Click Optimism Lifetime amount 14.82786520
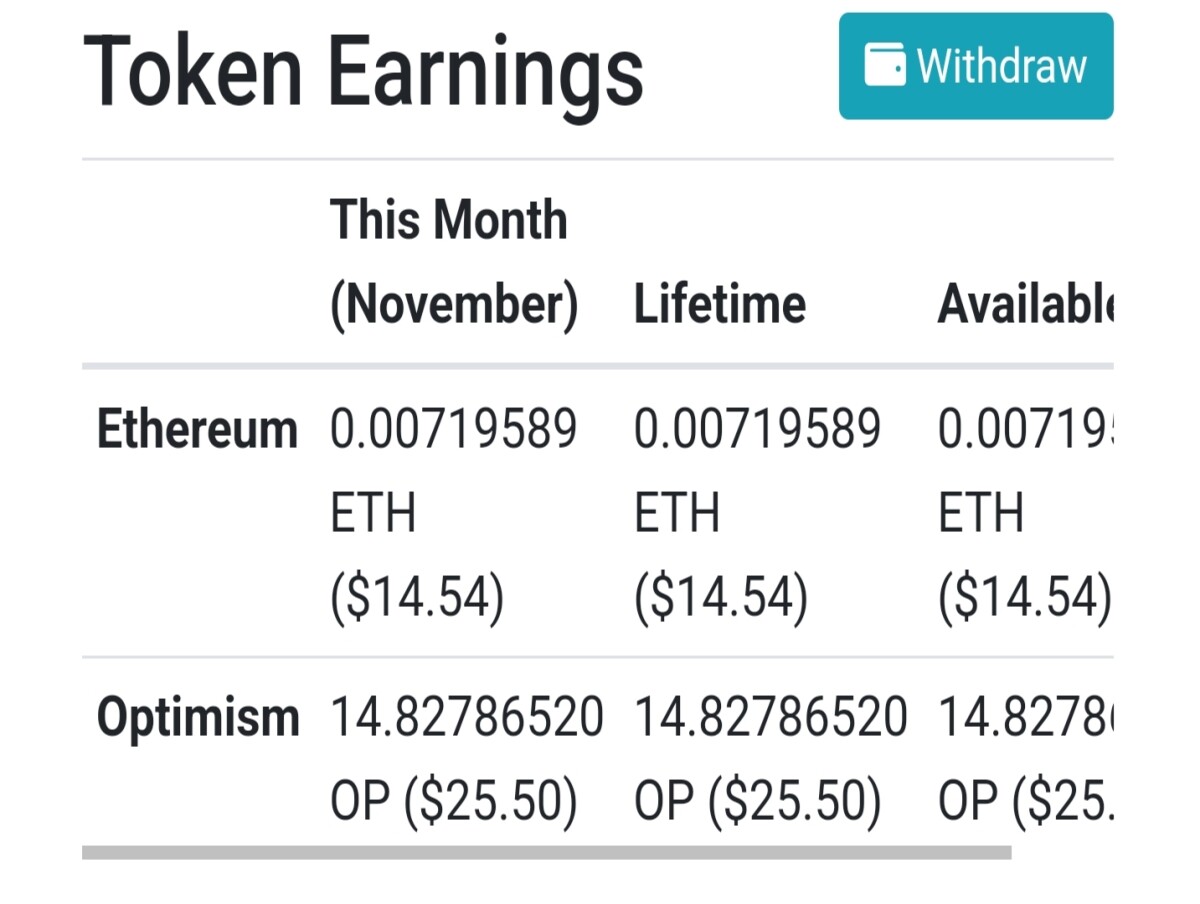This screenshot has width=1200, height=904. pos(771,717)
